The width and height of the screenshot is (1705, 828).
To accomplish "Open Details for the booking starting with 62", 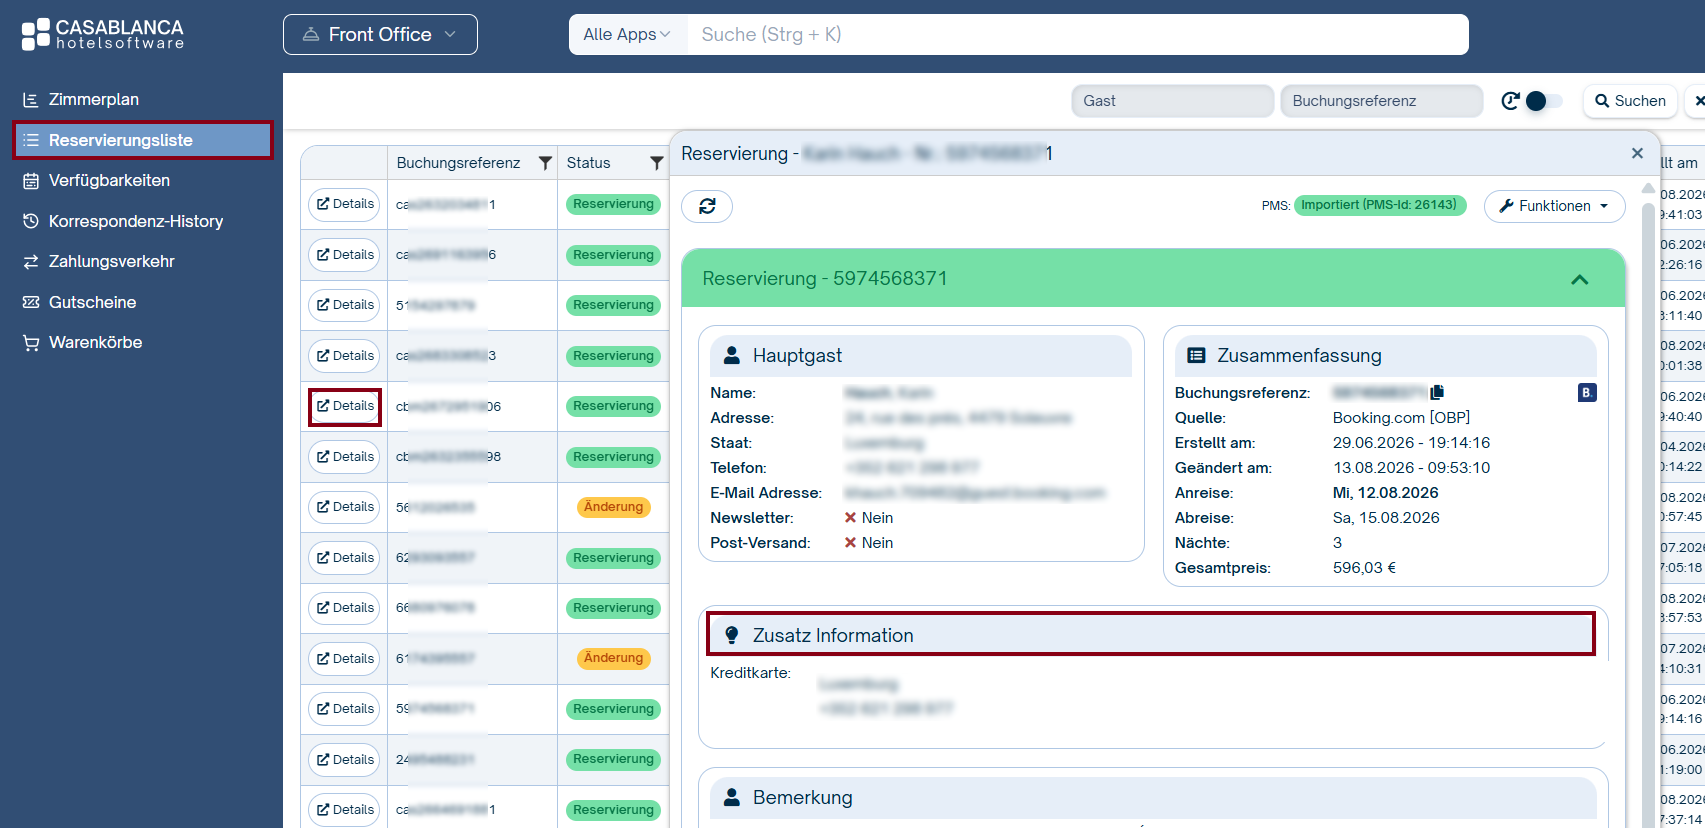I will [345, 558].
